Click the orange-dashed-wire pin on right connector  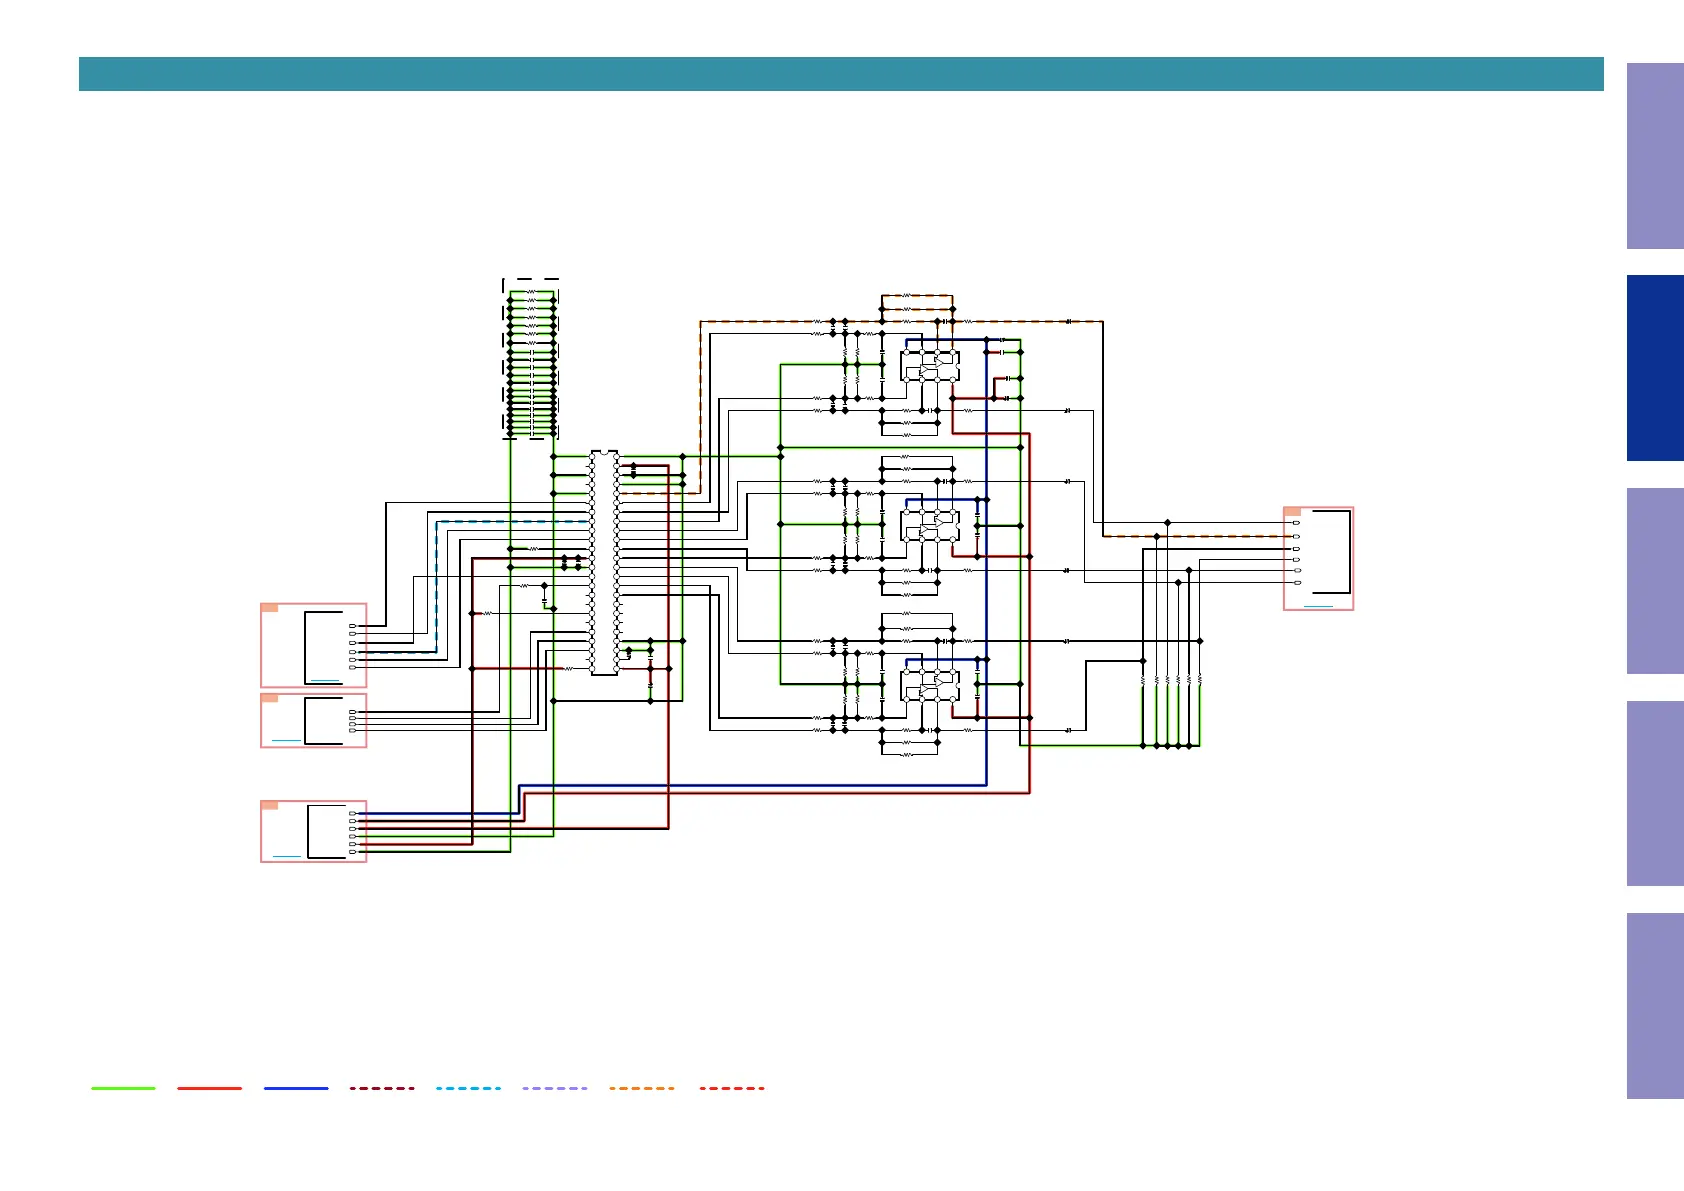click(x=1297, y=537)
